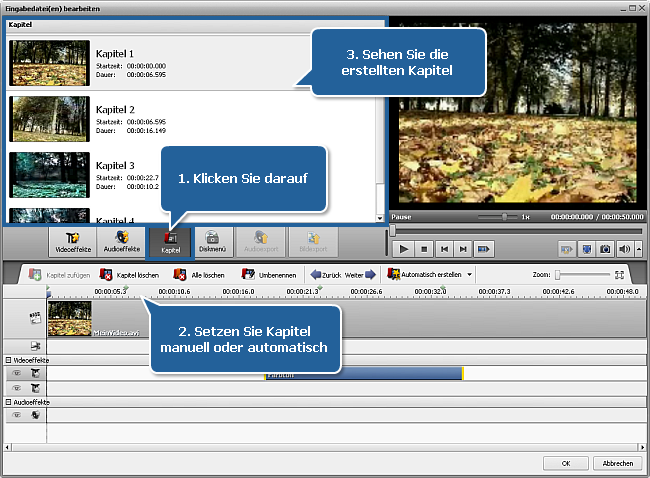Click the Alle löschen icon
650x478 pixels.
tap(179, 274)
